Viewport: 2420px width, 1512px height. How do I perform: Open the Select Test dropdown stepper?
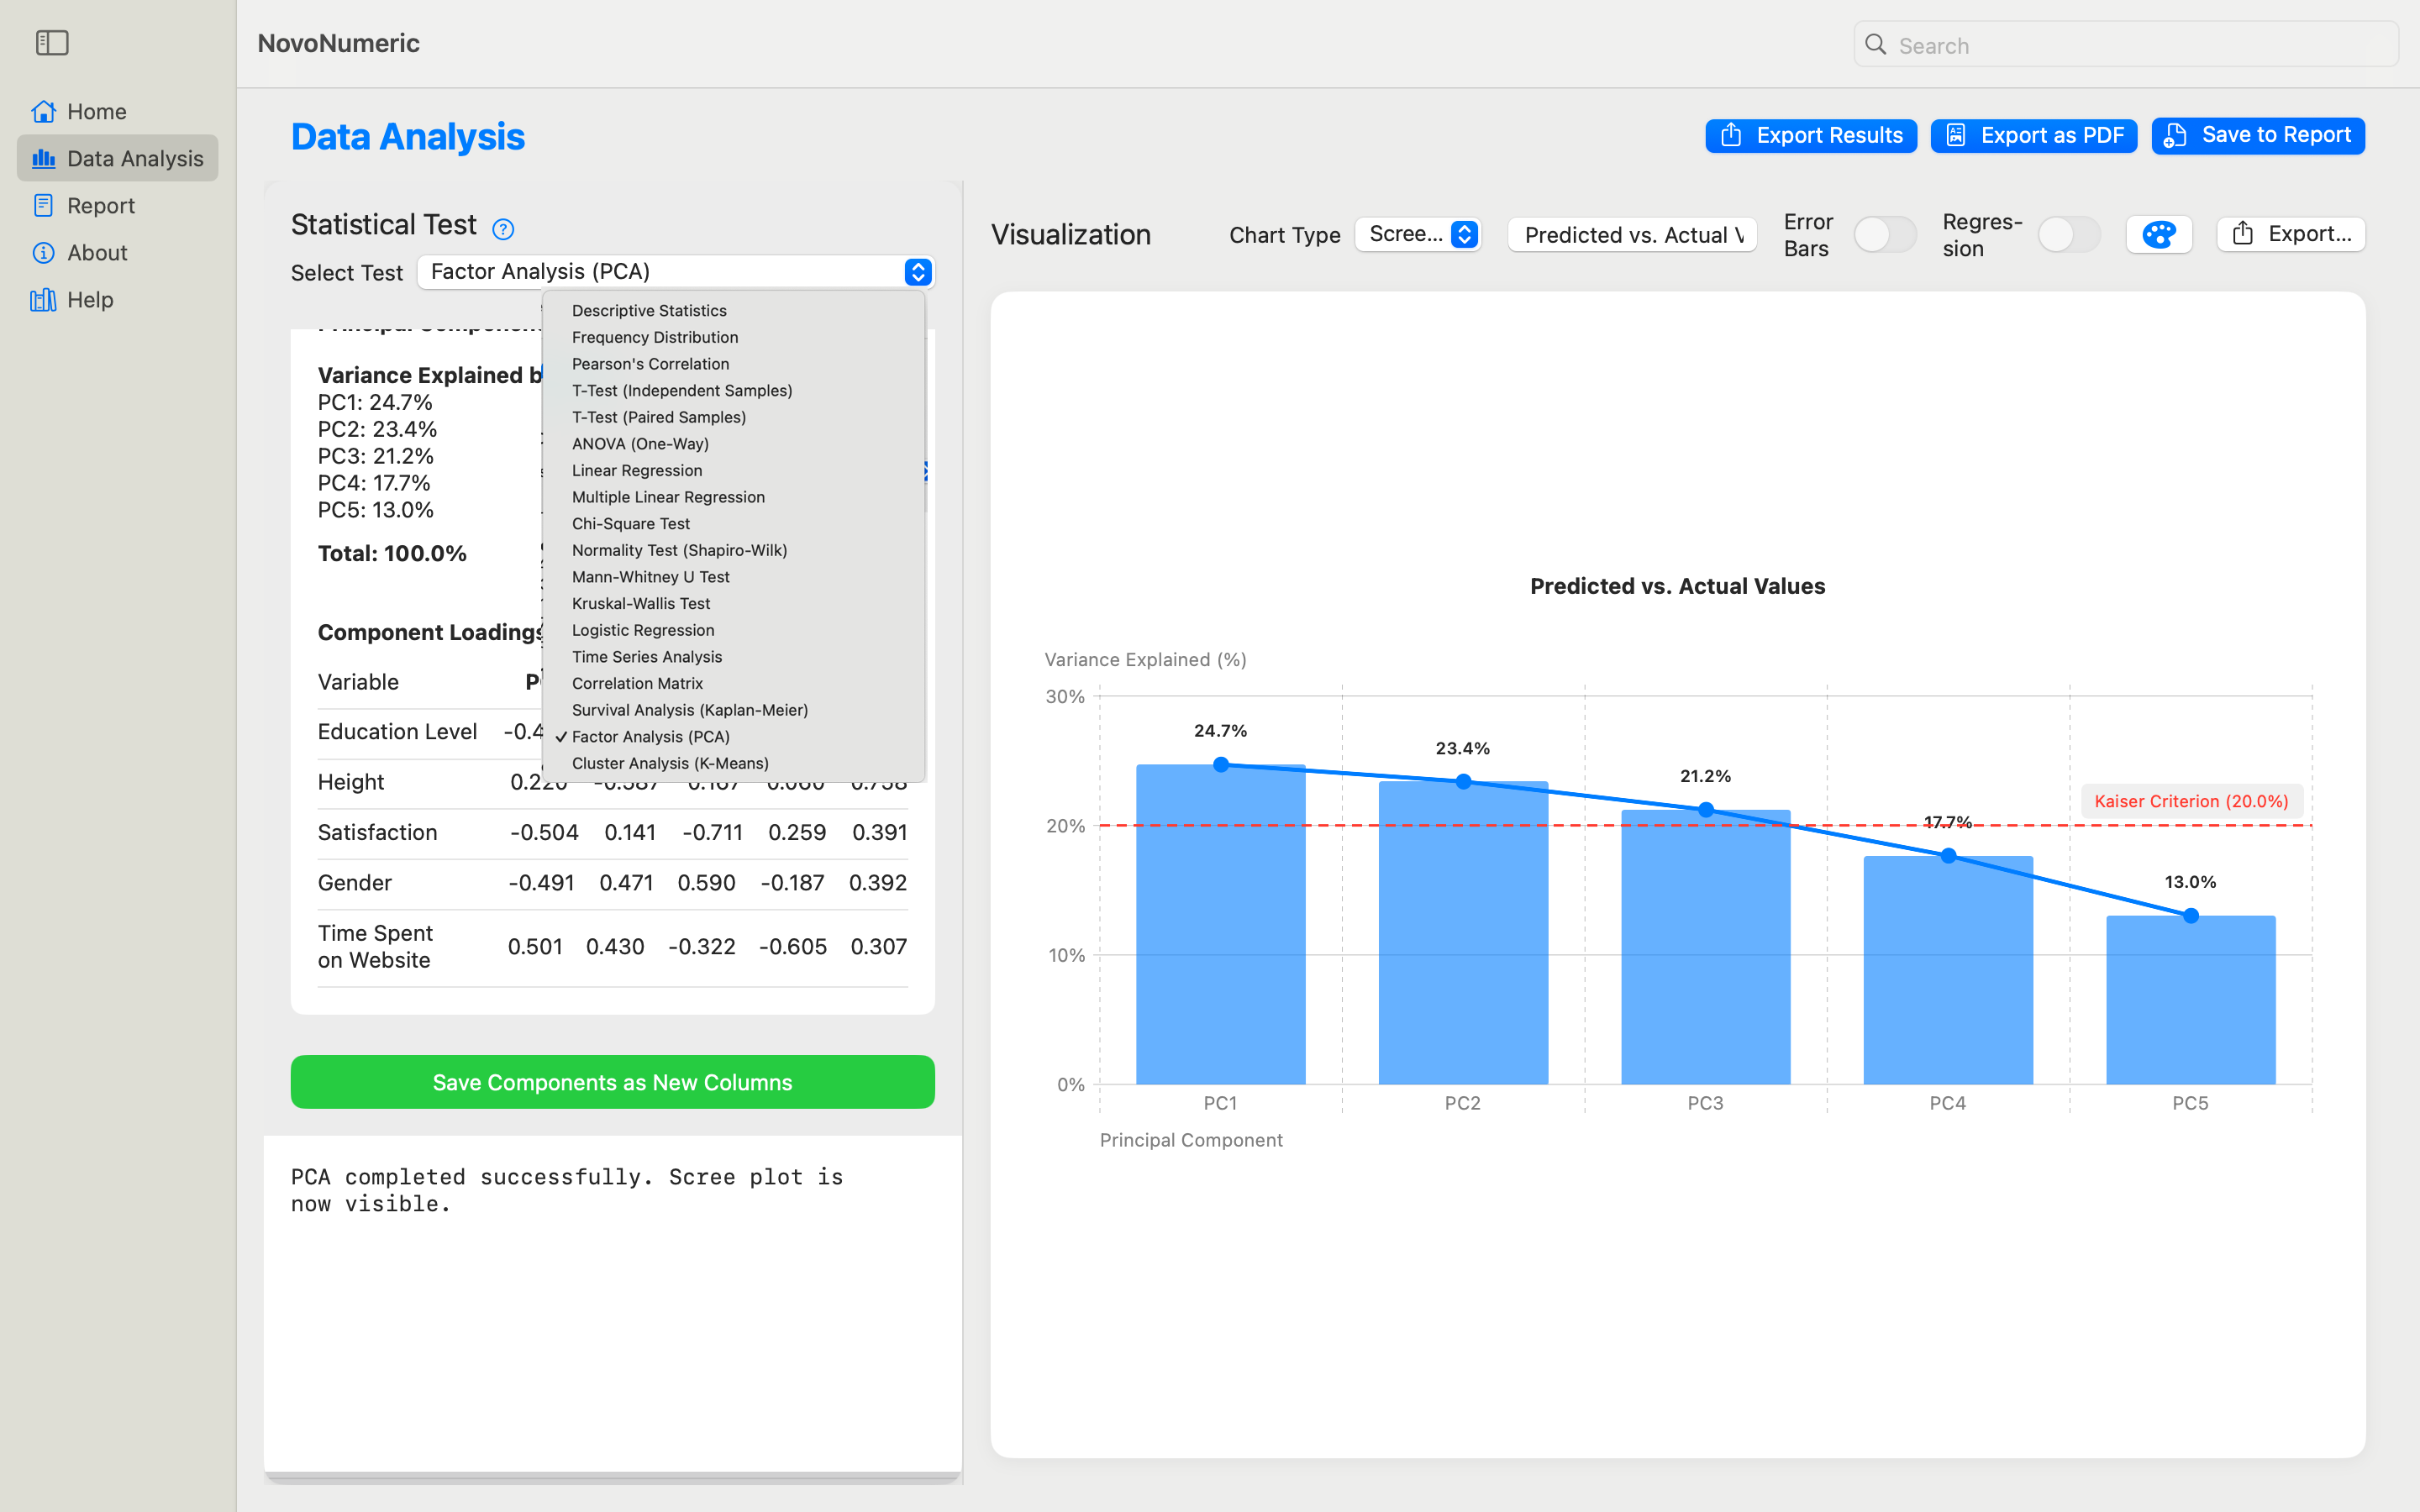(916, 271)
